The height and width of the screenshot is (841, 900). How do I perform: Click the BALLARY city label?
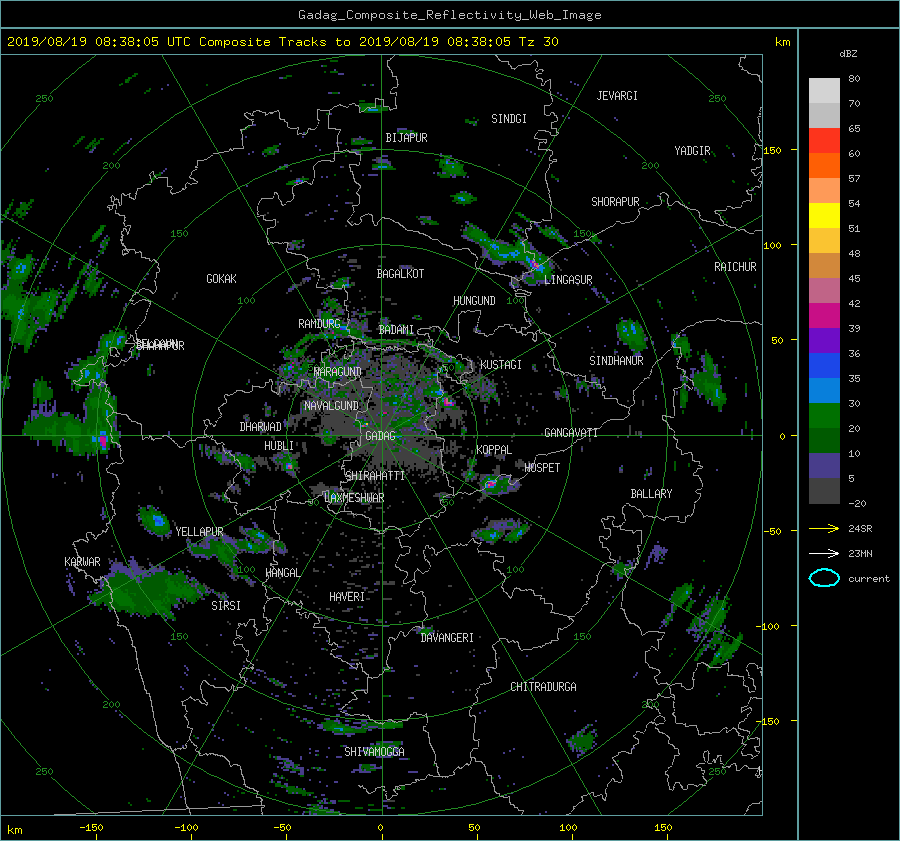pos(651,494)
